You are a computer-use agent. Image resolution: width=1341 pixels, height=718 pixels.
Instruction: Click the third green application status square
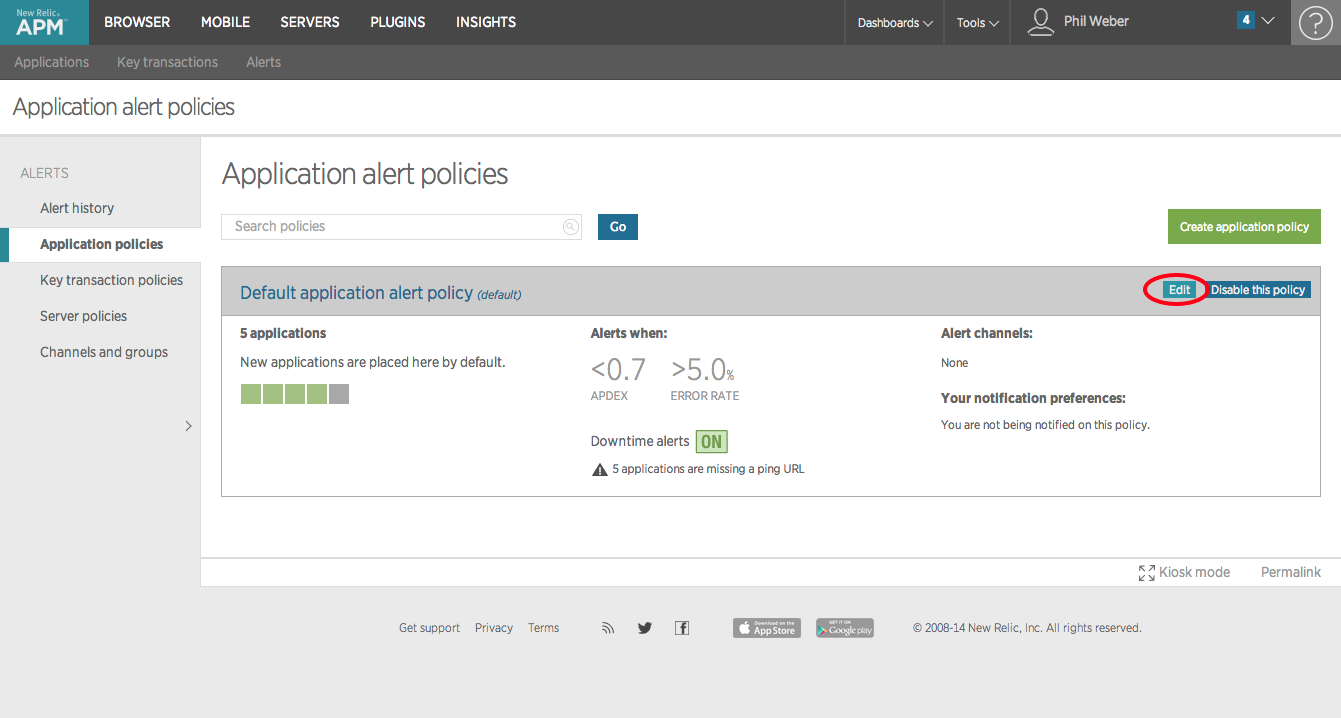tap(295, 394)
